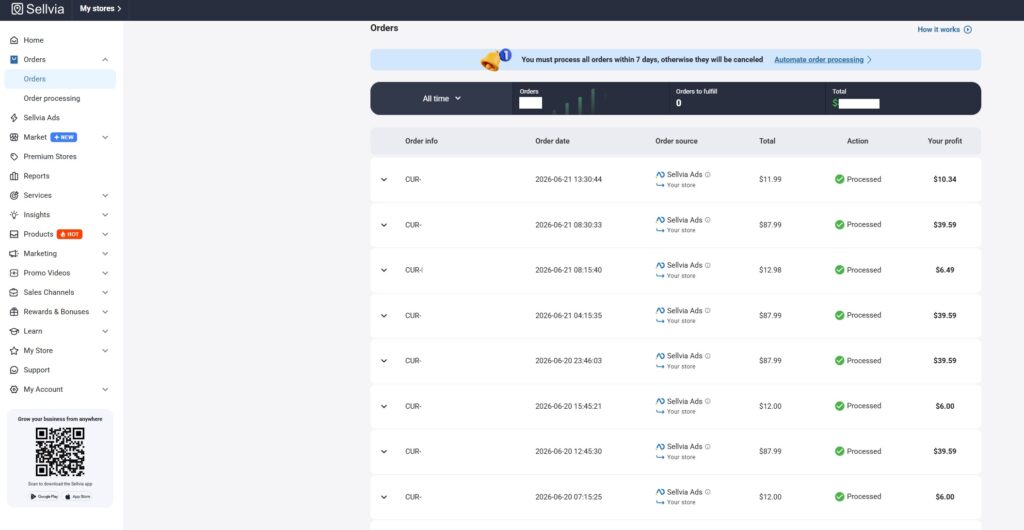The height and width of the screenshot is (530, 1024).
Task: Click the Sellvia logo icon
Action: [17, 9]
